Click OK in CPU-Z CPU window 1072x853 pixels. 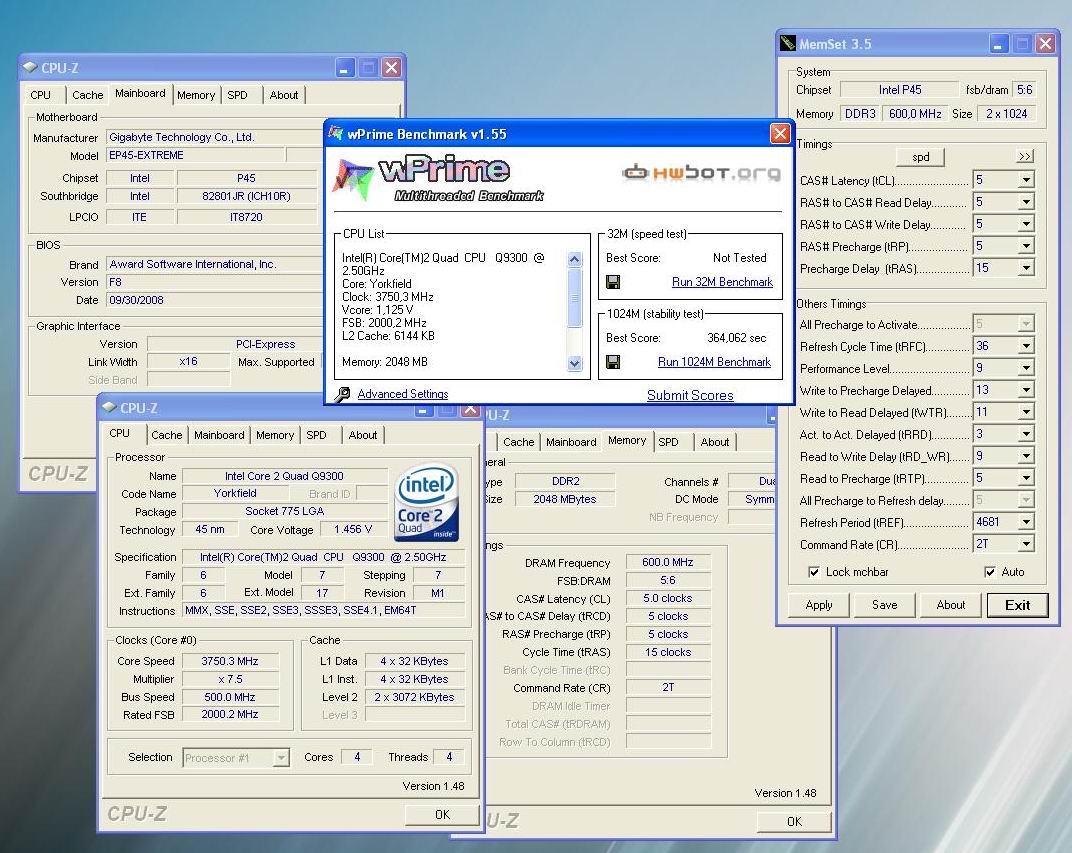(x=442, y=815)
